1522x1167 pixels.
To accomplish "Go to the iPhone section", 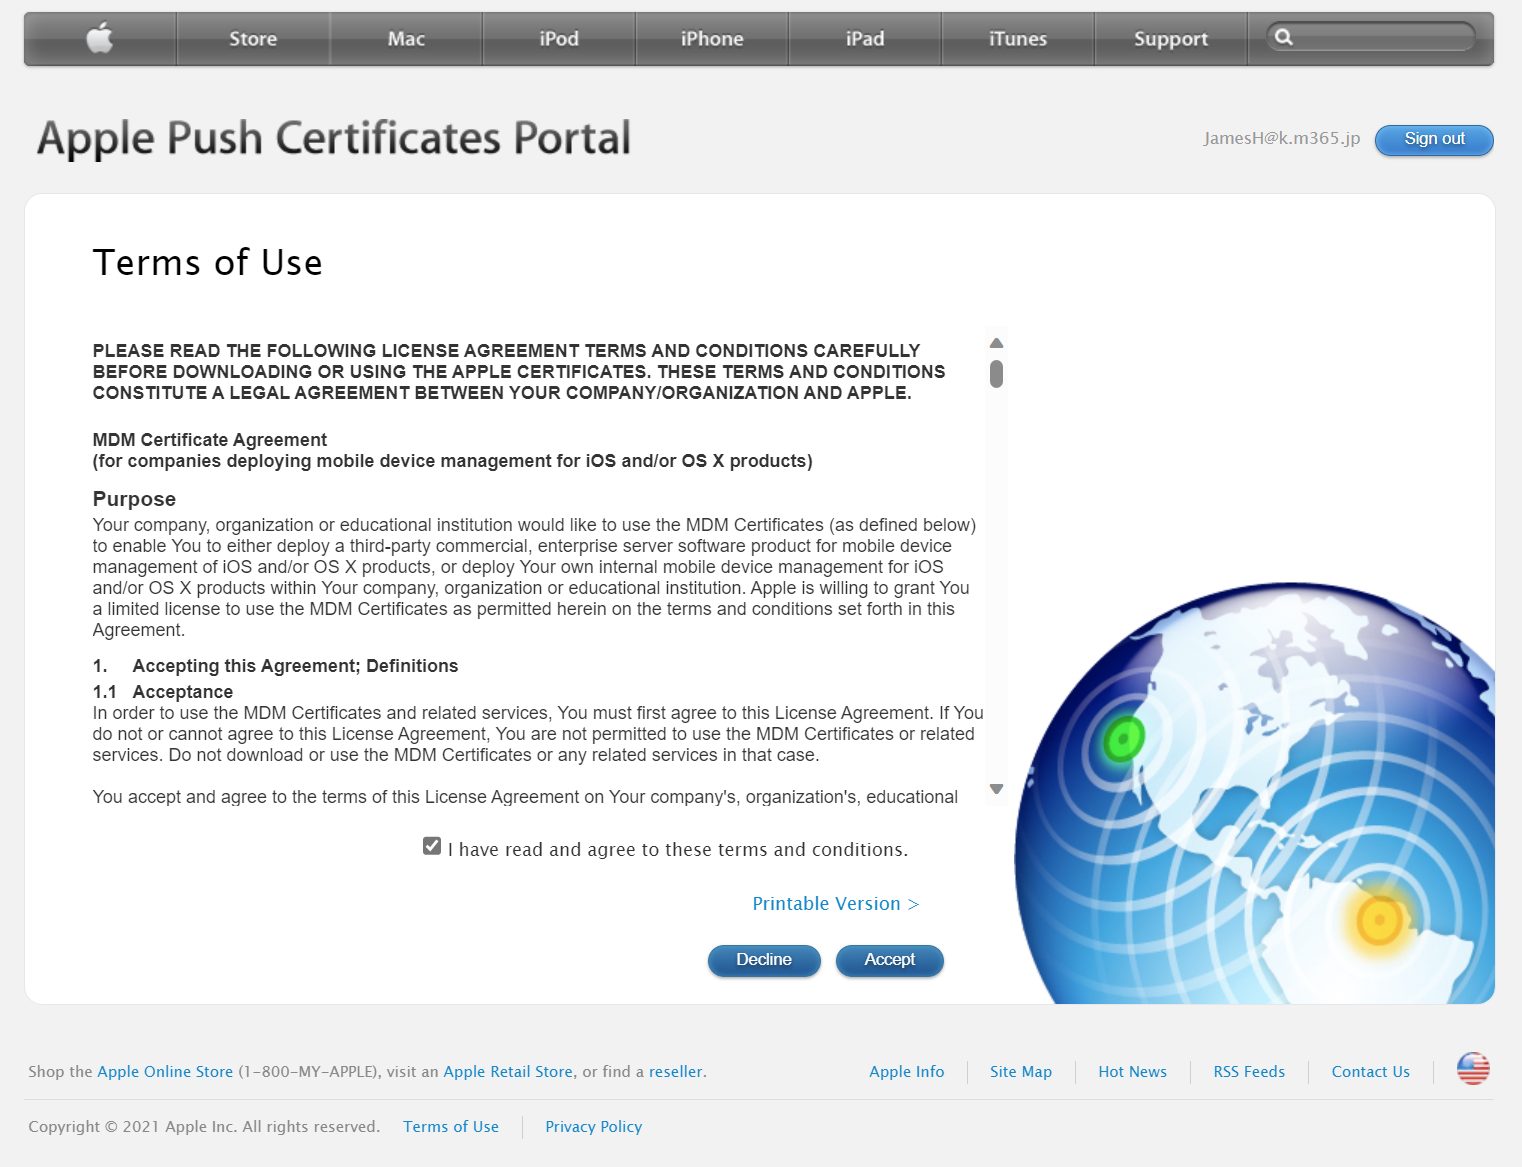I will (x=711, y=39).
